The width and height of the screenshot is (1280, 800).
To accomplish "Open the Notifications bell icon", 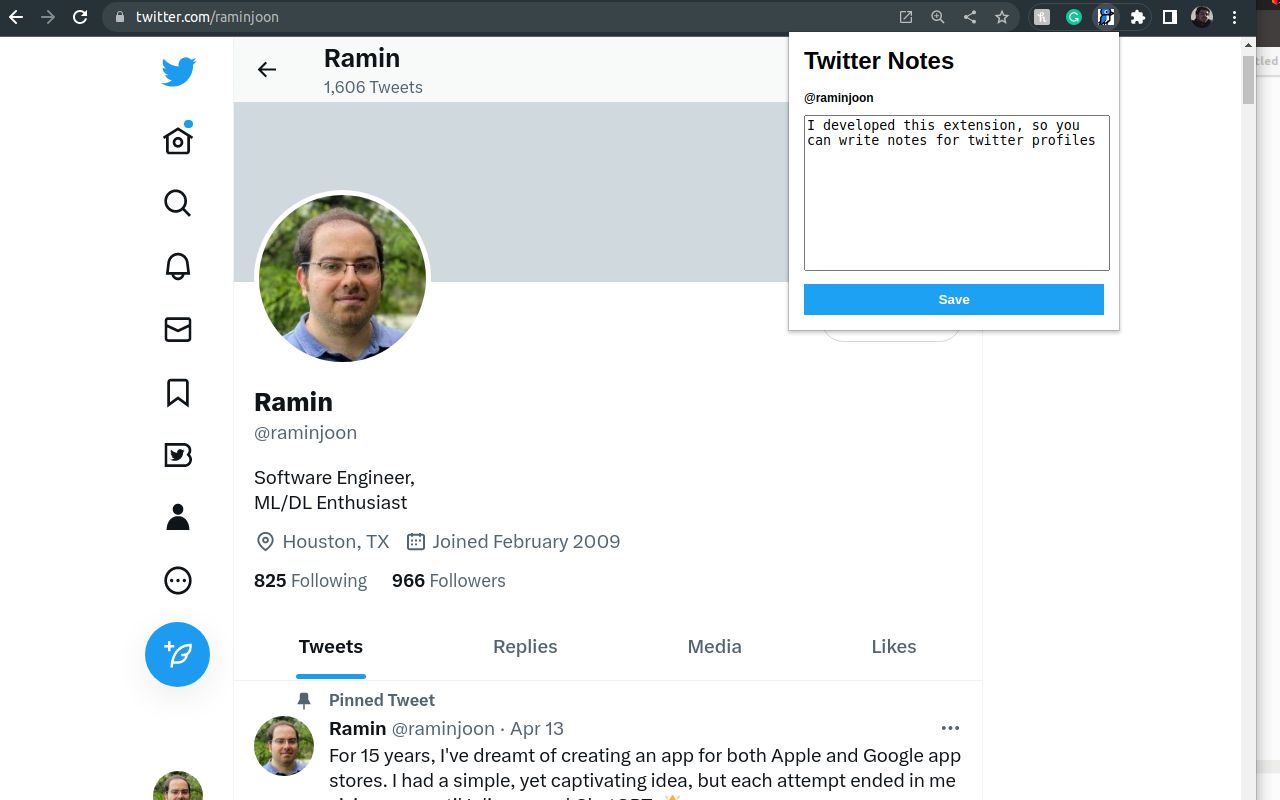I will click(x=177, y=266).
